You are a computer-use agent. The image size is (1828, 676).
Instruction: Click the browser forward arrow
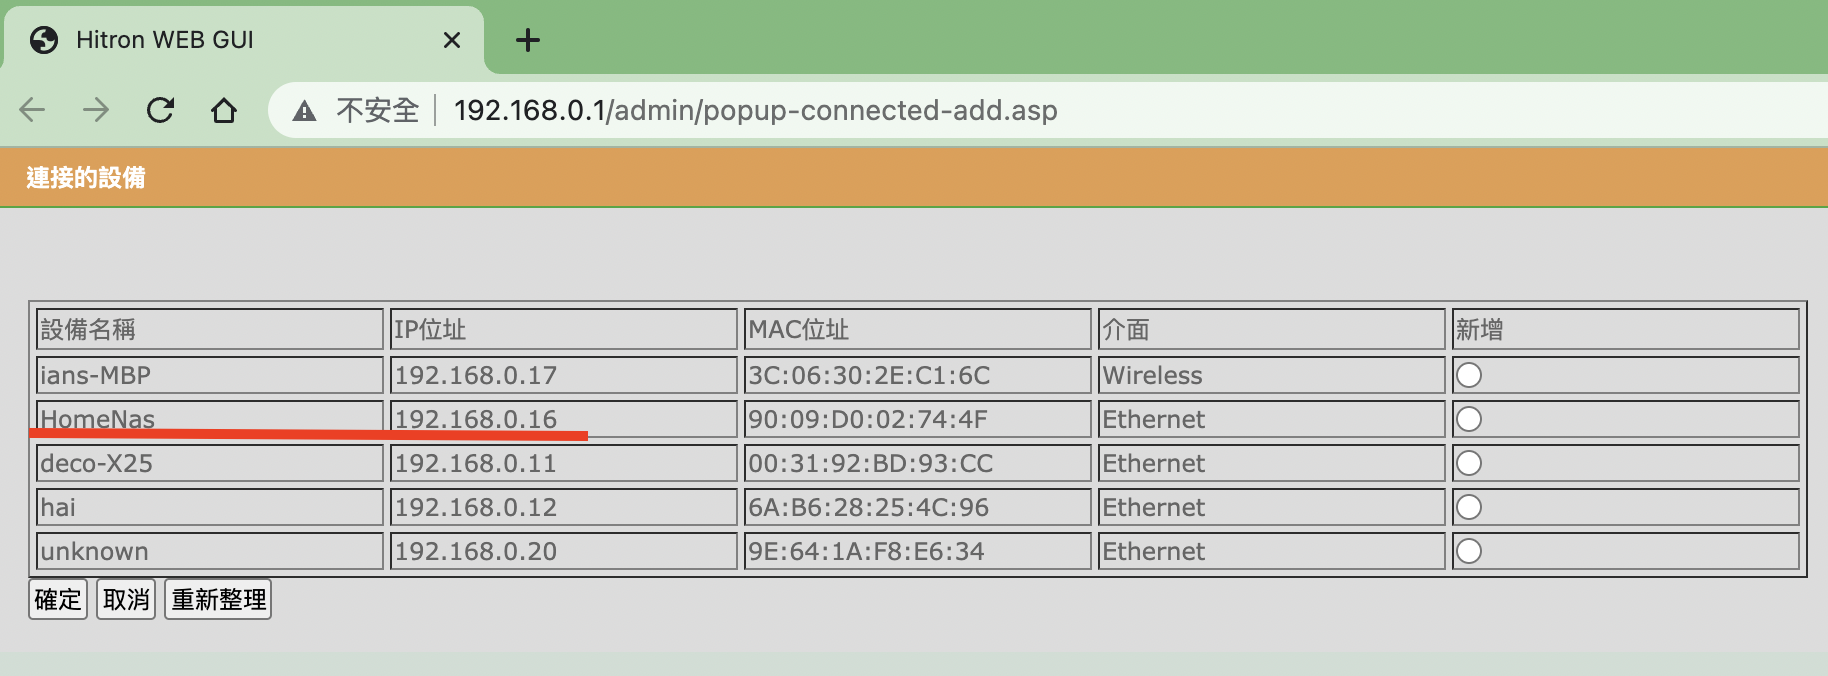(96, 110)
